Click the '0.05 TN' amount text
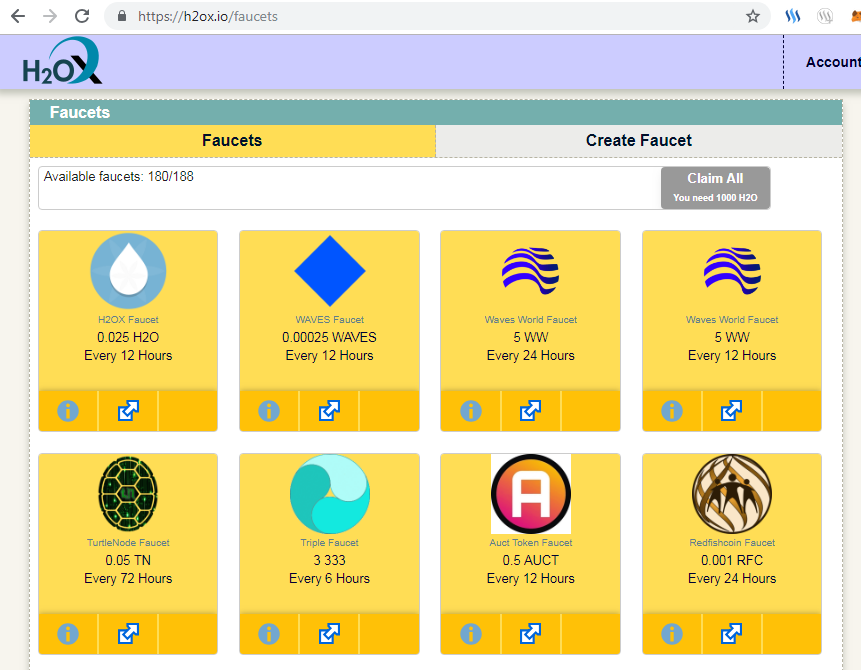The height and width of the screenshot is (670, 861). coord(128,560)
